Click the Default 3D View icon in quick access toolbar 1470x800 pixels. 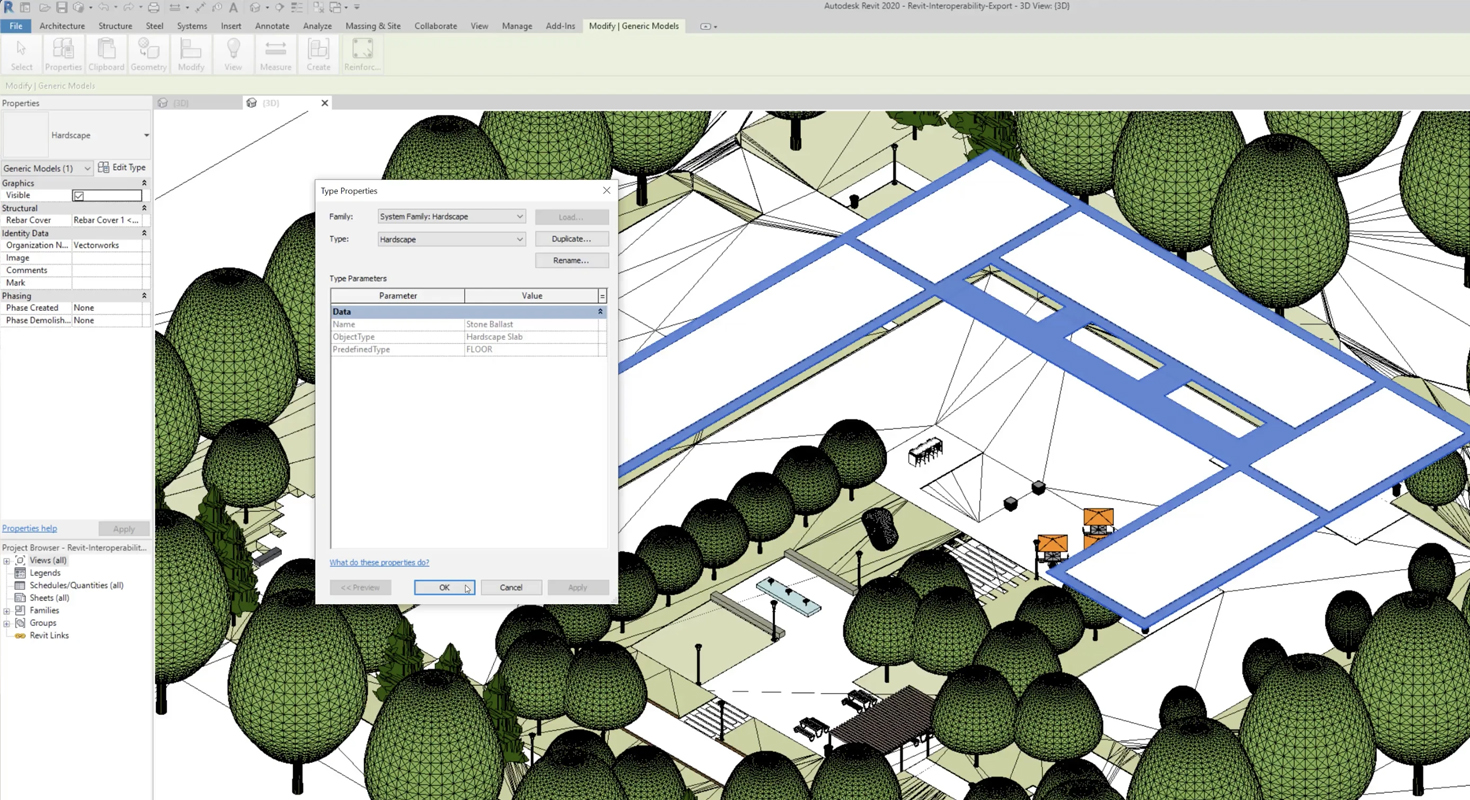click(x=255, y=7)
